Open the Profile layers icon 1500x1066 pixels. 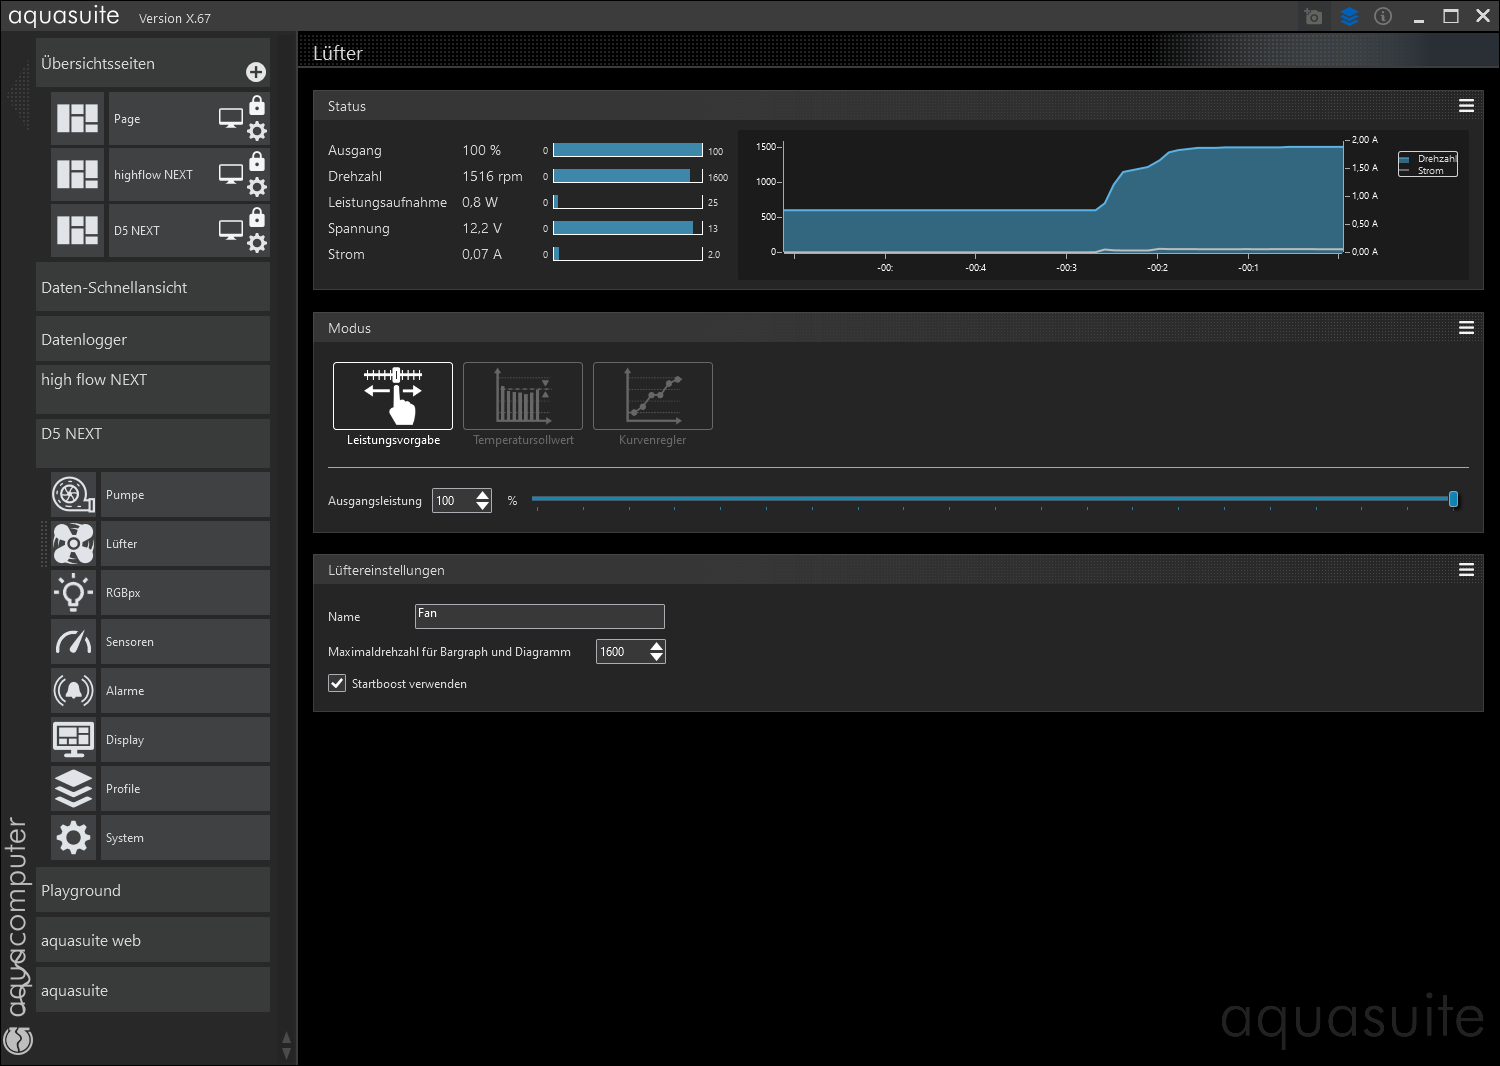tap(73, 788)
